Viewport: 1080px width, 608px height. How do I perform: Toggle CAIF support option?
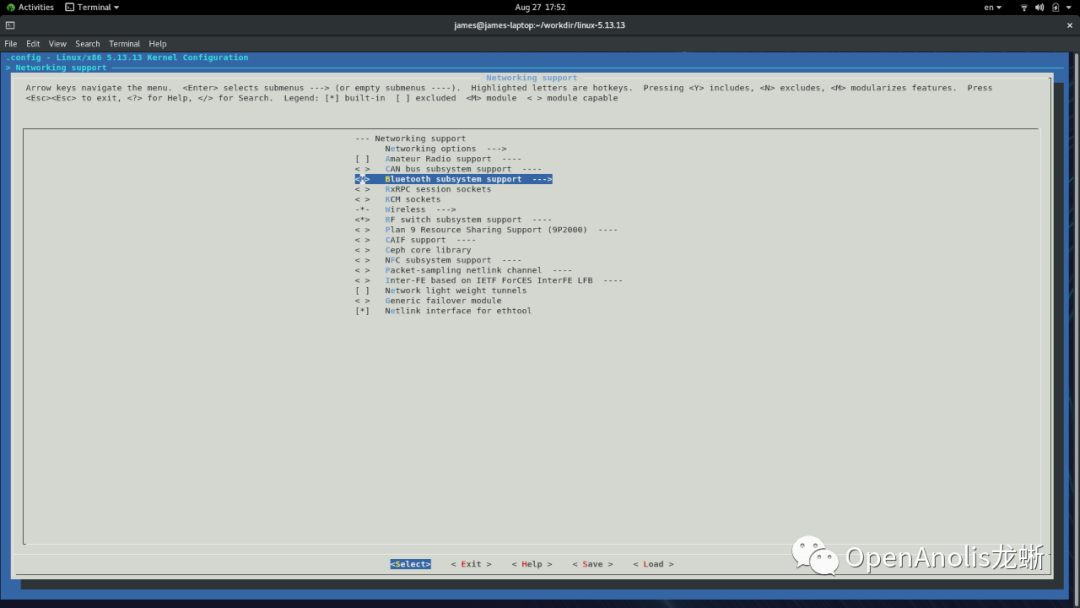[x=362, y=240]
